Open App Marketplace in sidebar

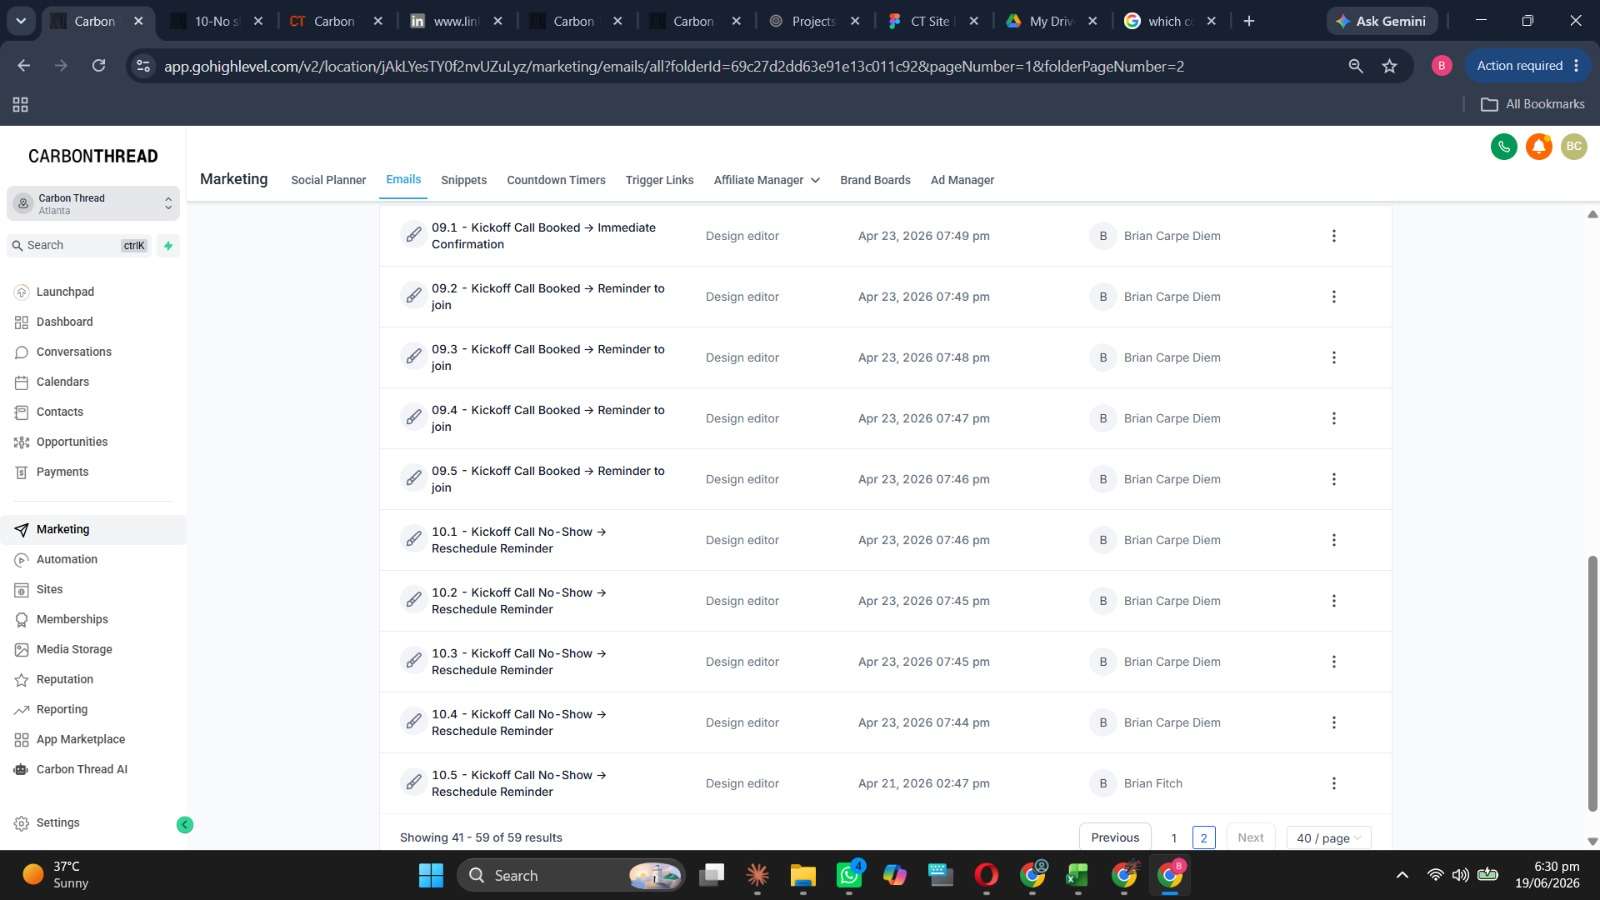[81, 740]
